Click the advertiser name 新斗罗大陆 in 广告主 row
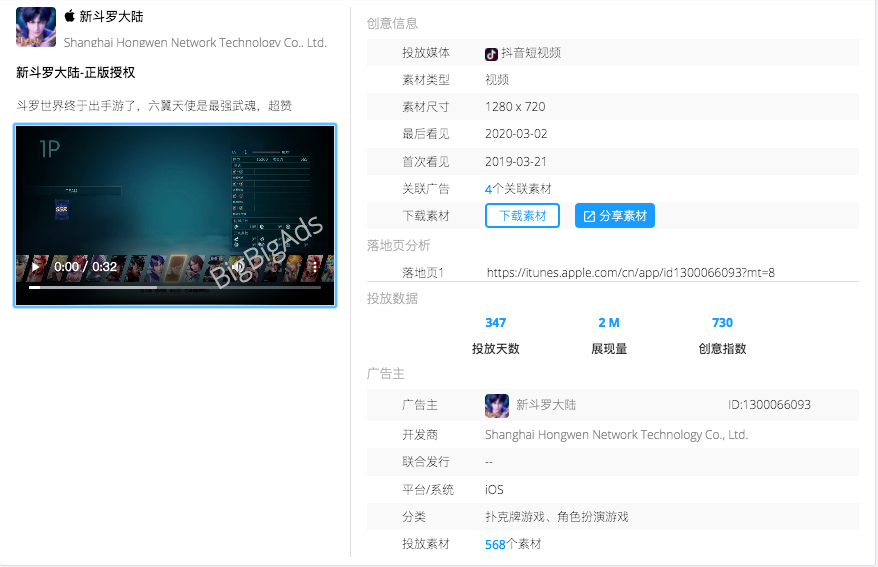878x567 pixels. click(x=545, y=405)
